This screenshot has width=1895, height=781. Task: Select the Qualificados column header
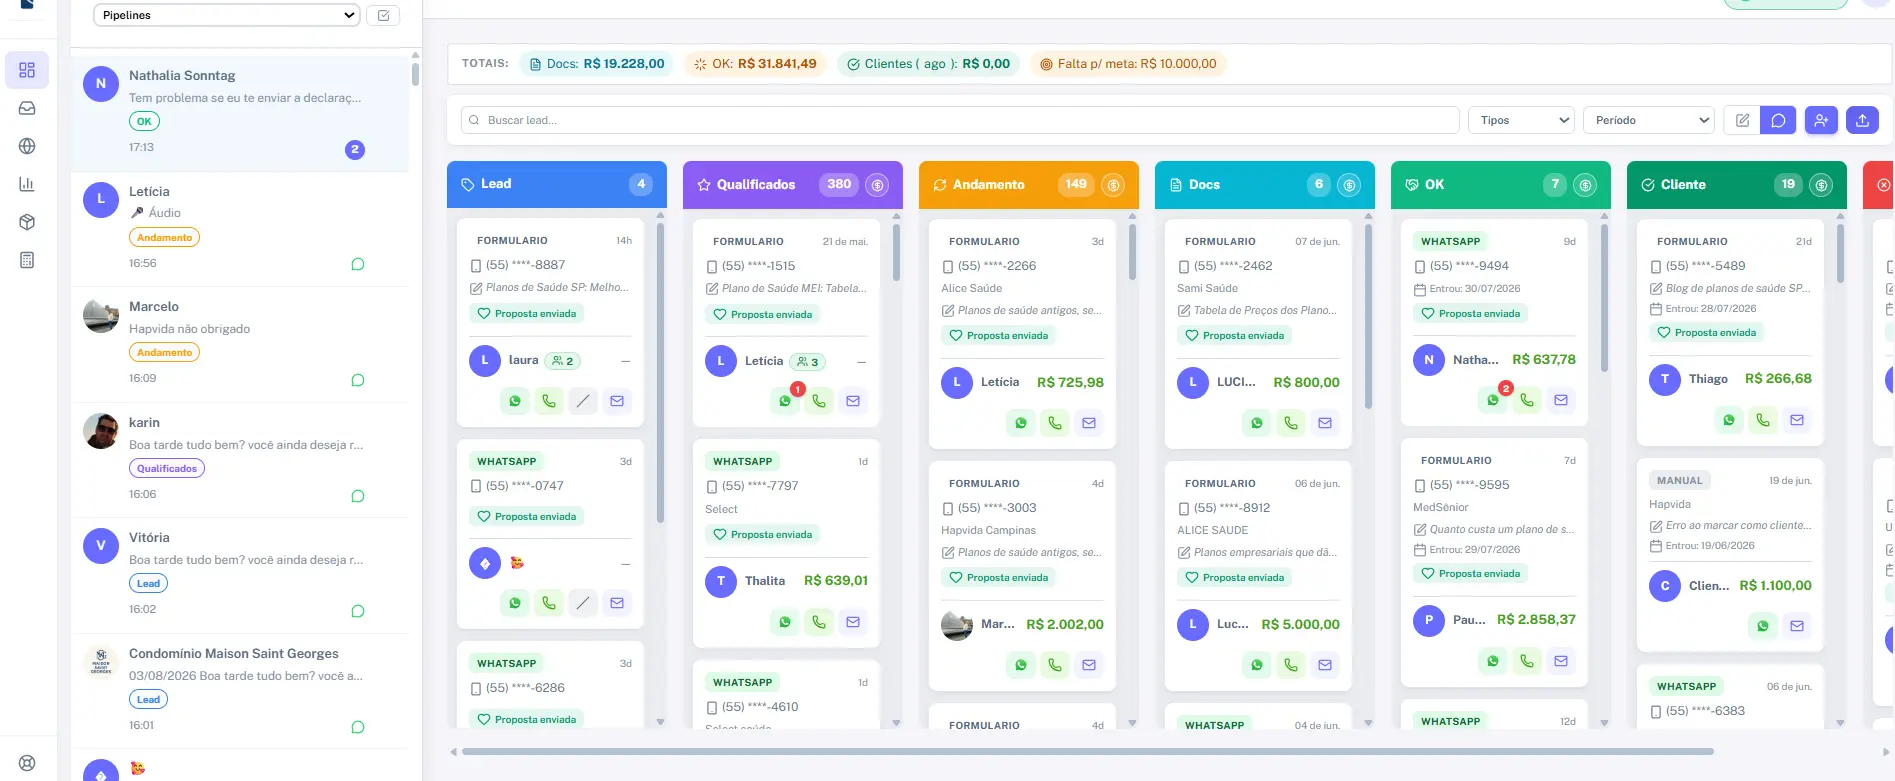793,184
